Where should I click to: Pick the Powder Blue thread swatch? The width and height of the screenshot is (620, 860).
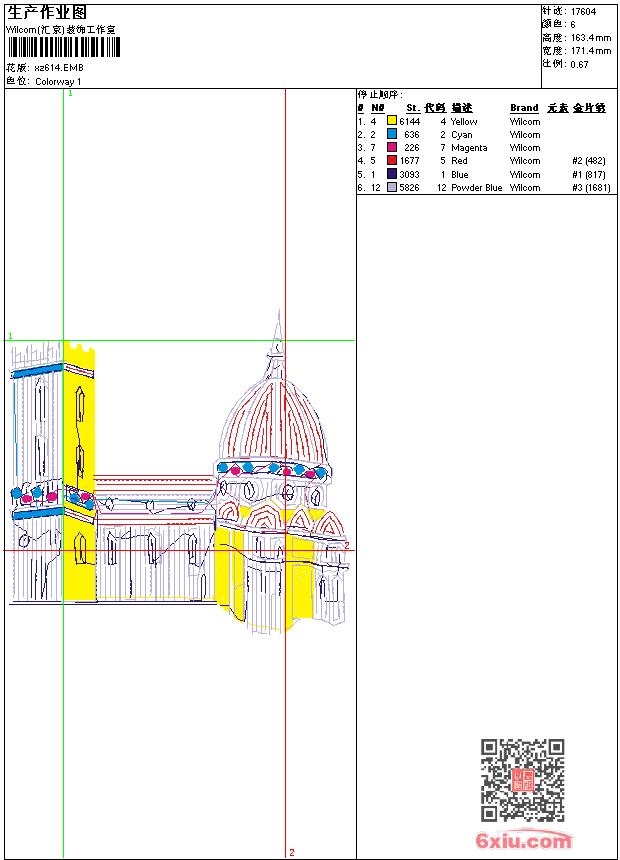pyautogui.click(x=392, y=187)
